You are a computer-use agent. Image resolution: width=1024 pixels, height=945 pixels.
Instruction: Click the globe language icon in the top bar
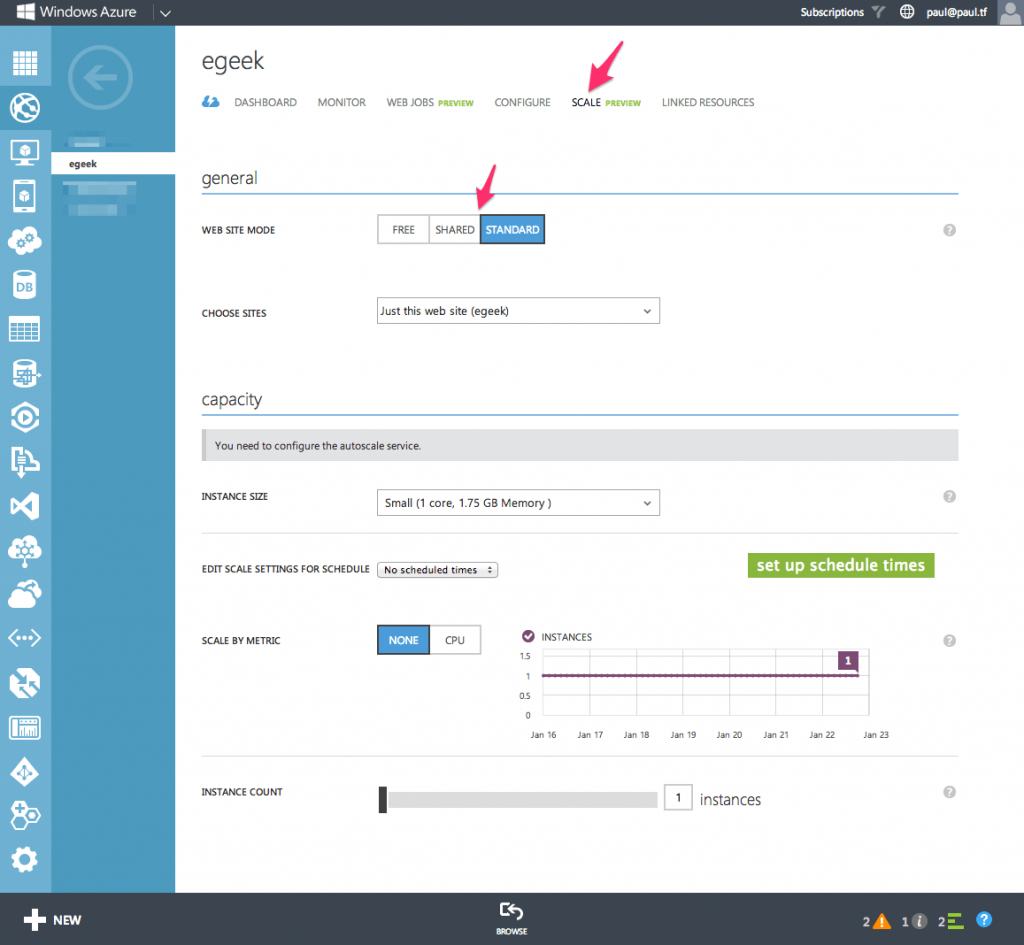(x=907, y=12)
